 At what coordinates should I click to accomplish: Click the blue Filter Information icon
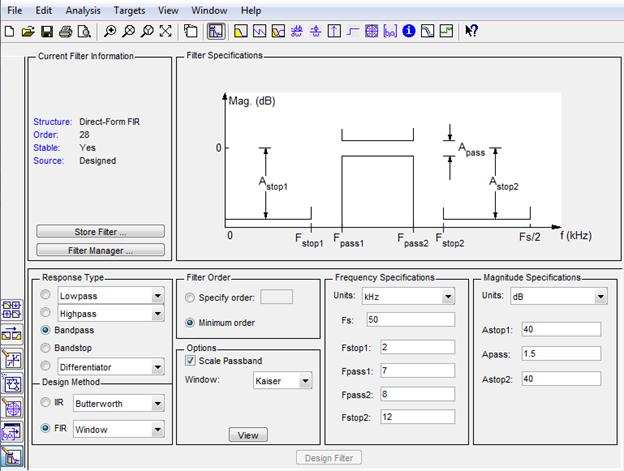[409, 31]
